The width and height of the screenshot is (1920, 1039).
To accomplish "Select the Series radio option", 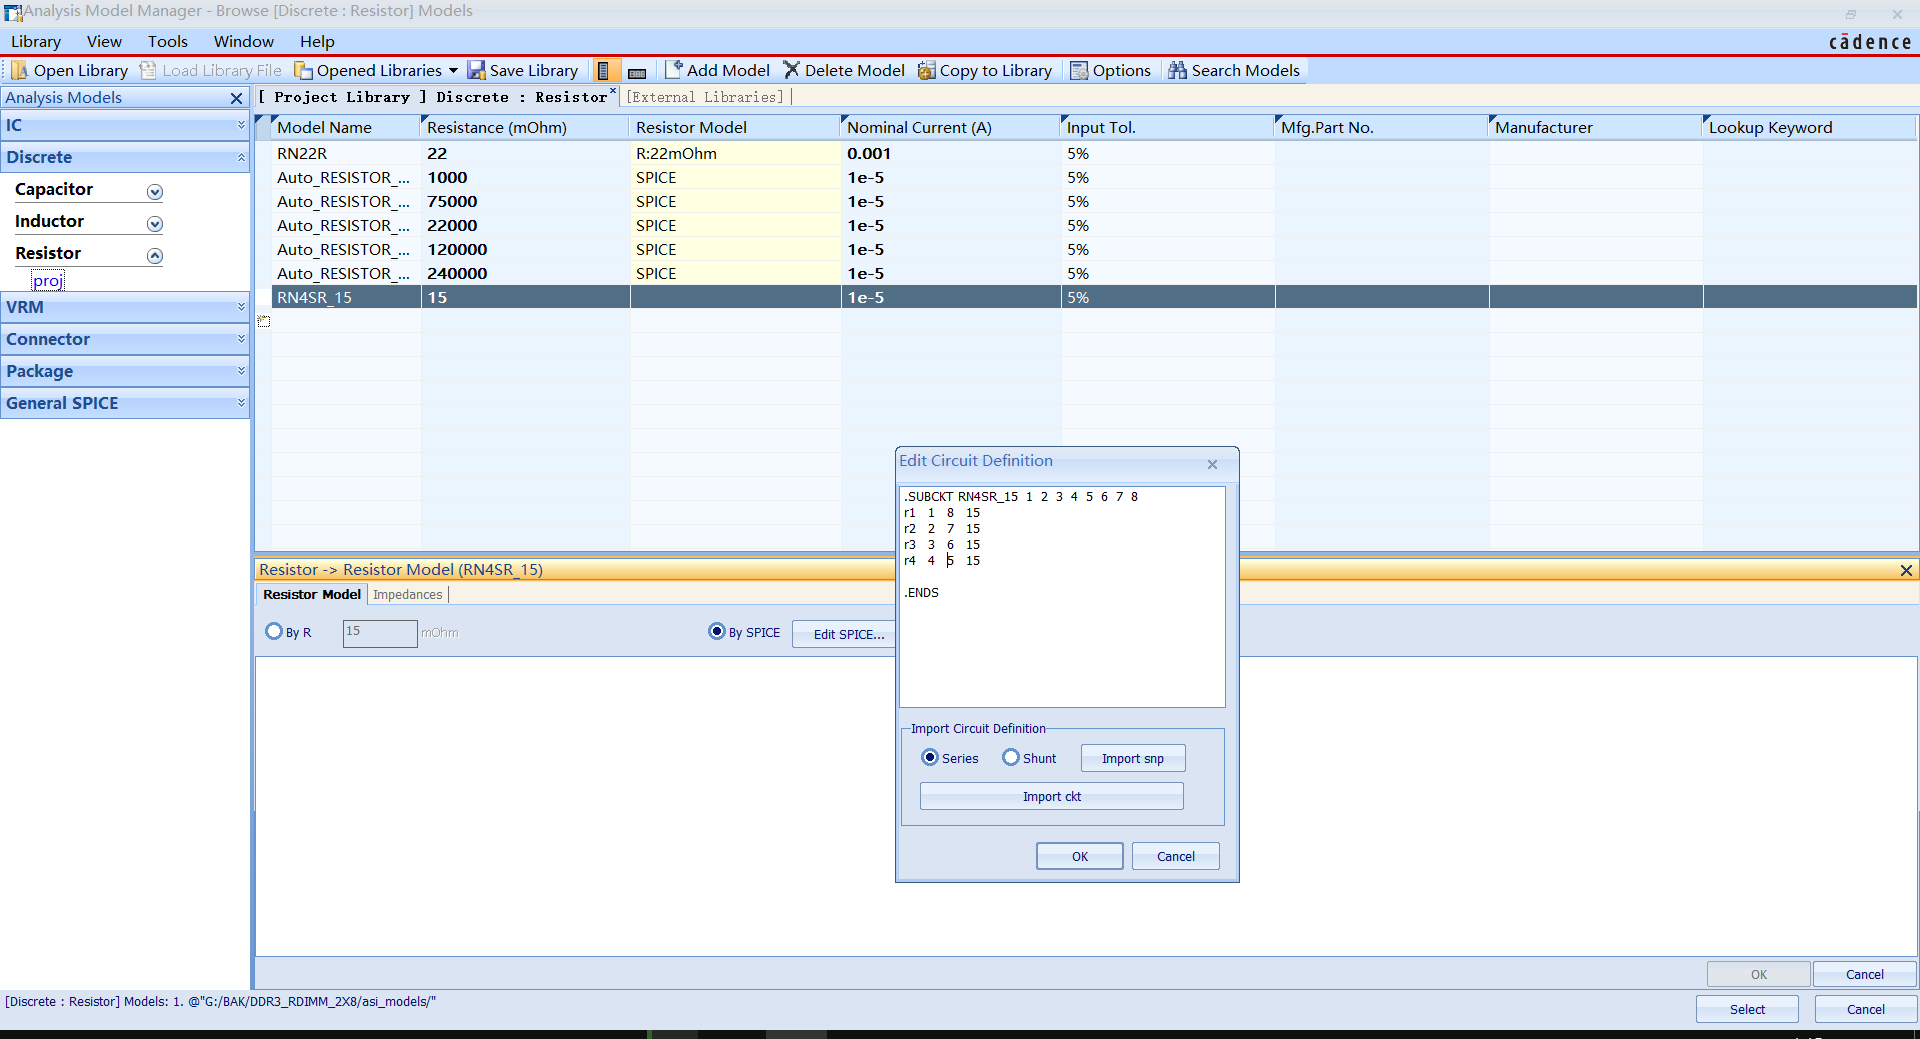I will (930, 758).
